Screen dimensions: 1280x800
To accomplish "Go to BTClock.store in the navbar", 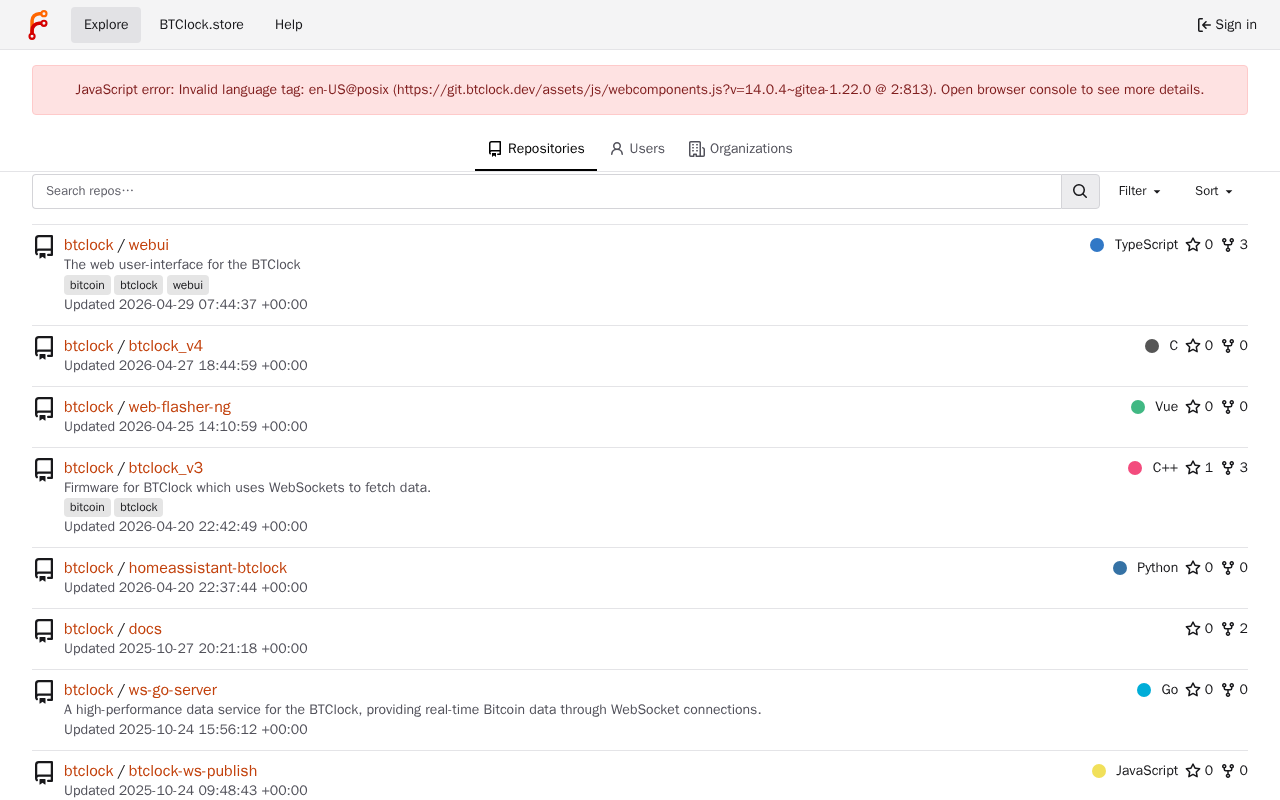I will [x=201, y=25].
